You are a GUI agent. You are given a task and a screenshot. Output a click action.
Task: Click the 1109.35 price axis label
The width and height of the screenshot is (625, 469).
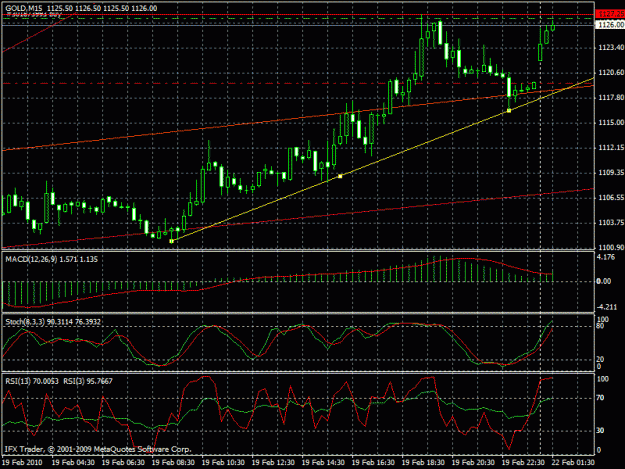tap(611, 172)
